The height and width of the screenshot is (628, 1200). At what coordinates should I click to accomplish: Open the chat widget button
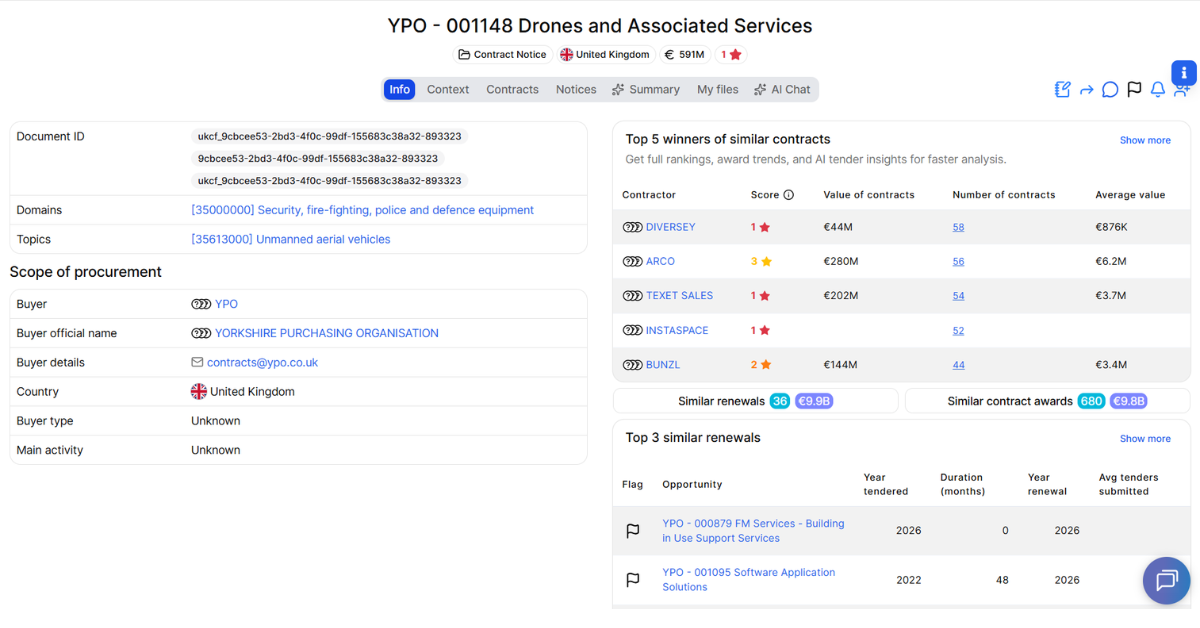[1167, 580]
